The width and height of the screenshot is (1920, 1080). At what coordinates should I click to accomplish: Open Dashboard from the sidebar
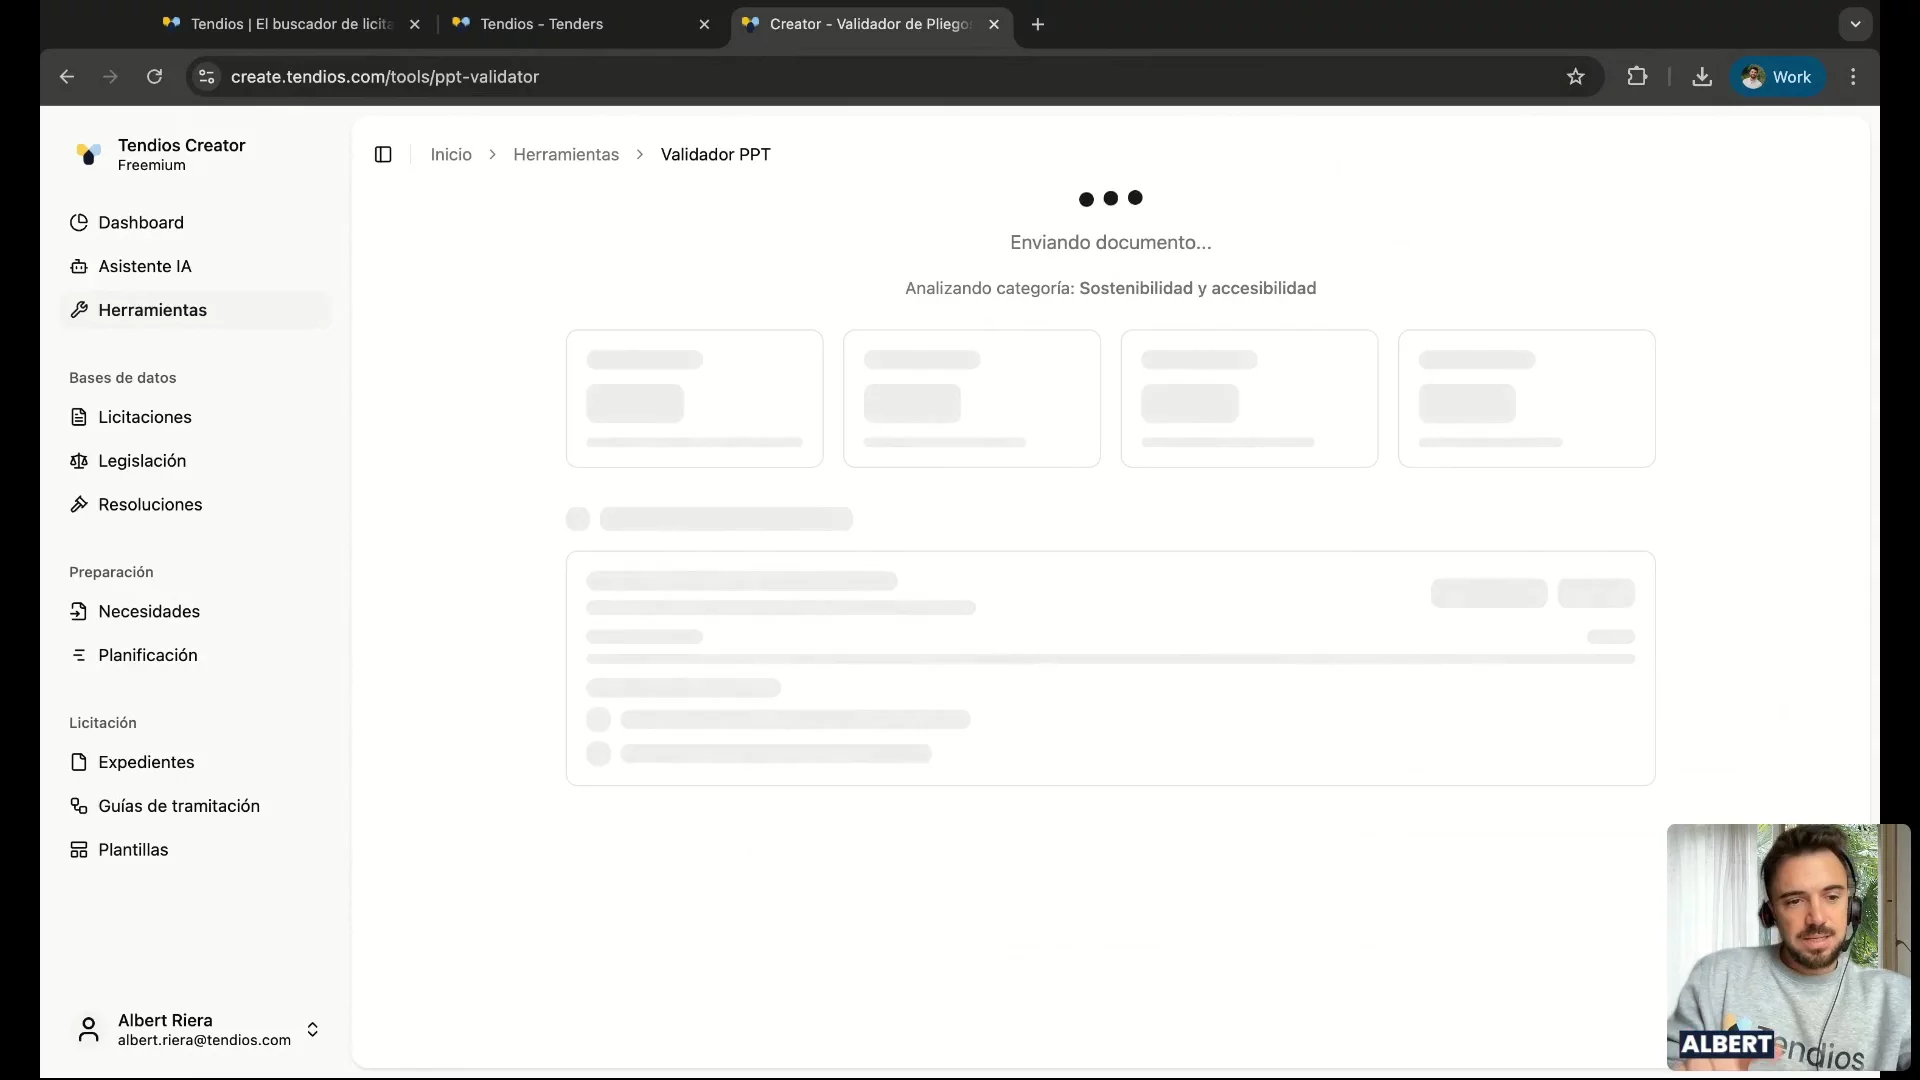140,222
